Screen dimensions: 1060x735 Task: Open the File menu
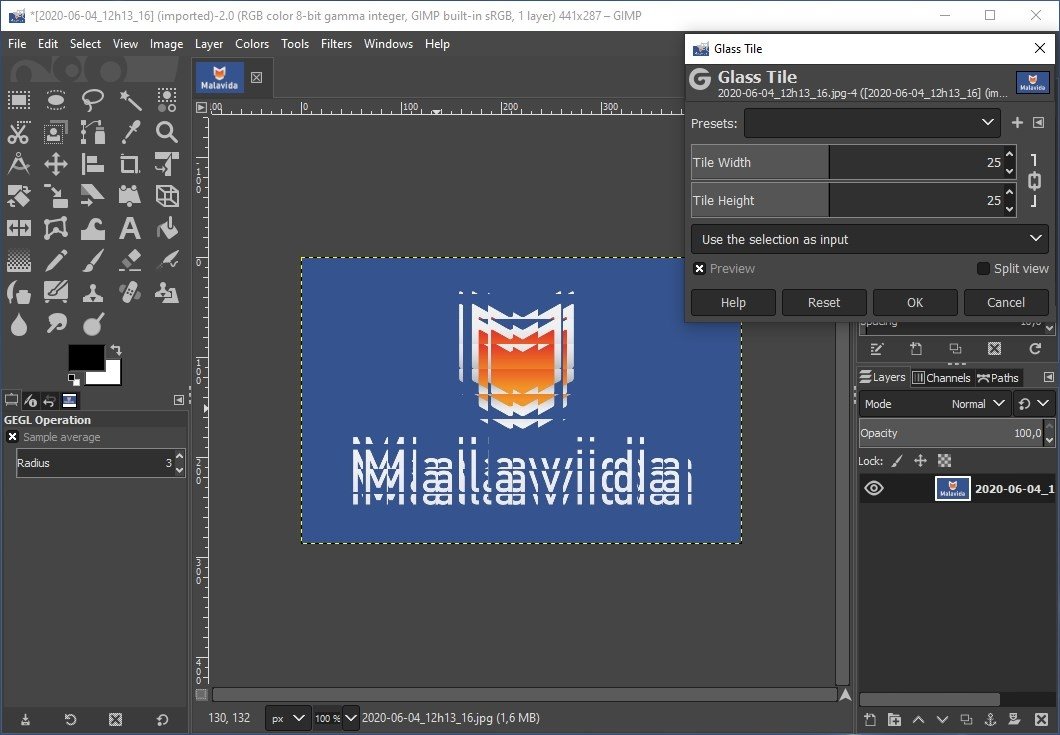coord(17,44)
